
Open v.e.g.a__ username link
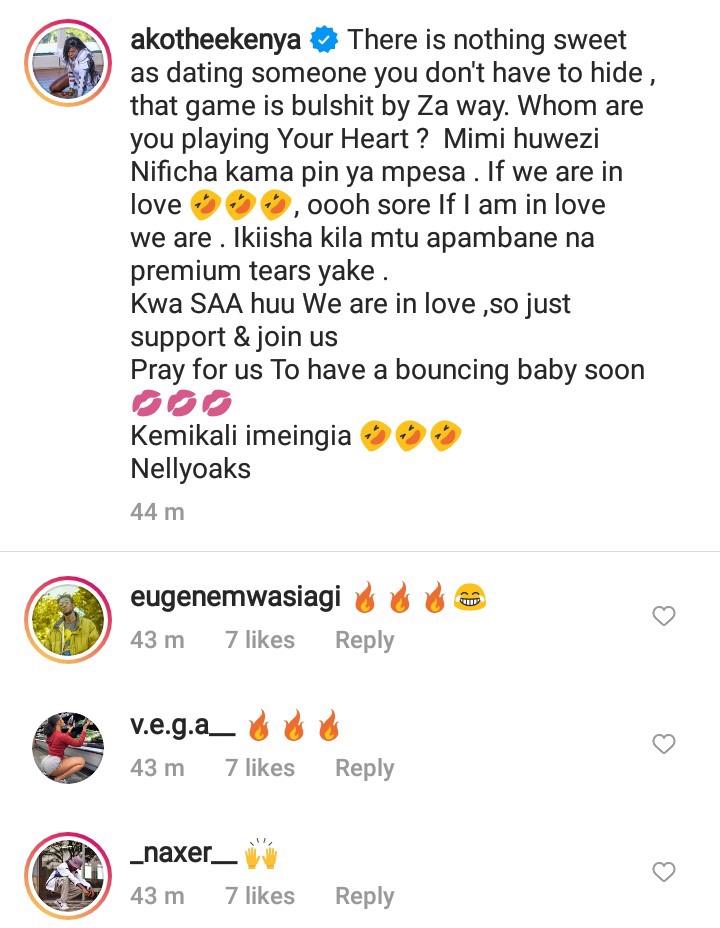pyautogui.click(x=183, y=725)
